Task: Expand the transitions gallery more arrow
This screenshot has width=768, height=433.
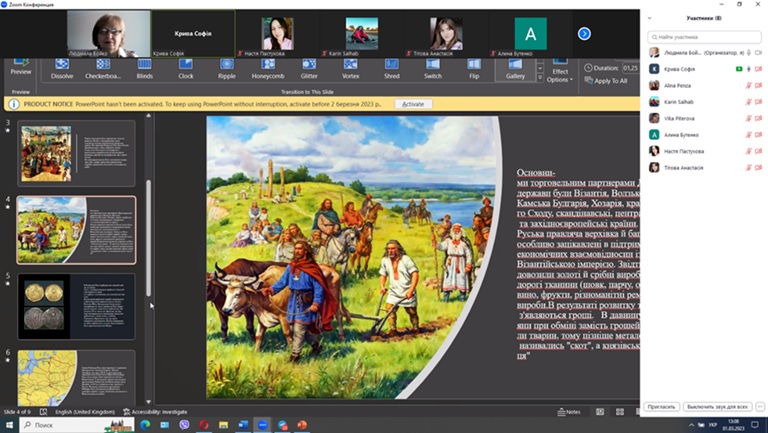Action: pyautogui.click(x=540, y=78)
